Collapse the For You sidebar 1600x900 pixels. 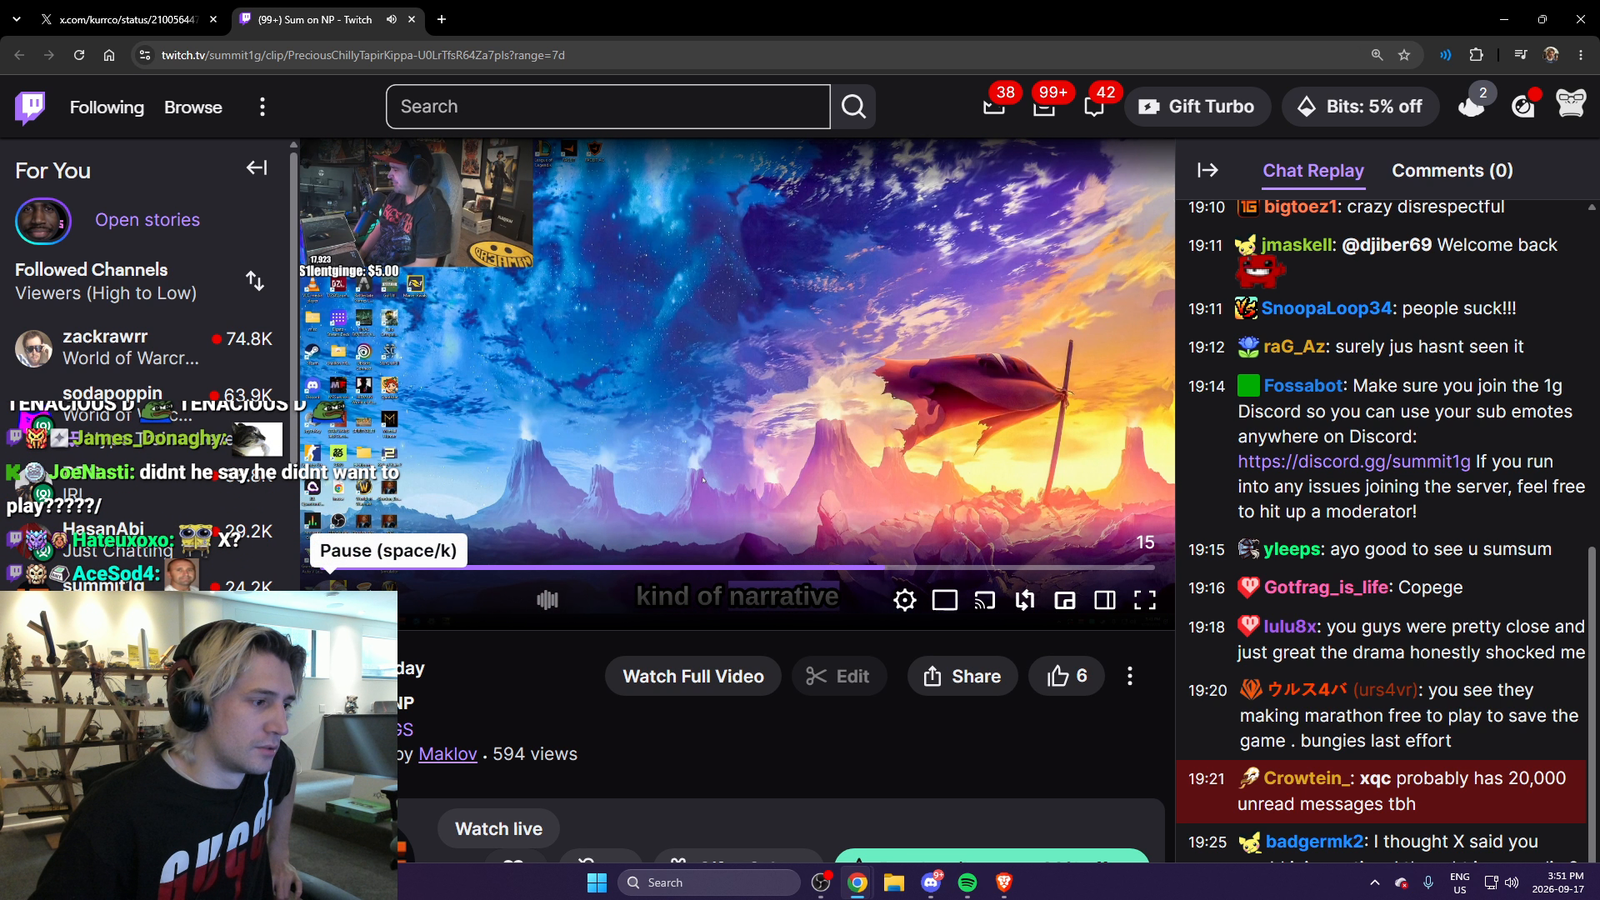point(257,168)
